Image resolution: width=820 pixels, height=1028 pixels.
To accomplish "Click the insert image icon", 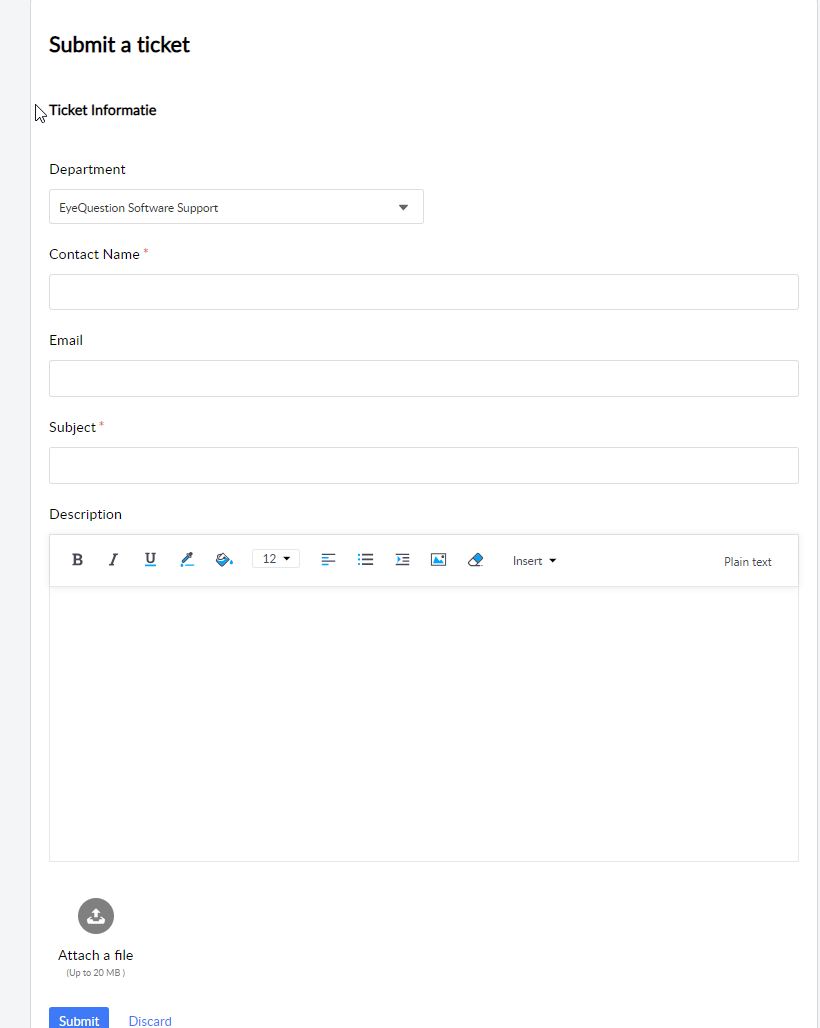I will [438, 560].
